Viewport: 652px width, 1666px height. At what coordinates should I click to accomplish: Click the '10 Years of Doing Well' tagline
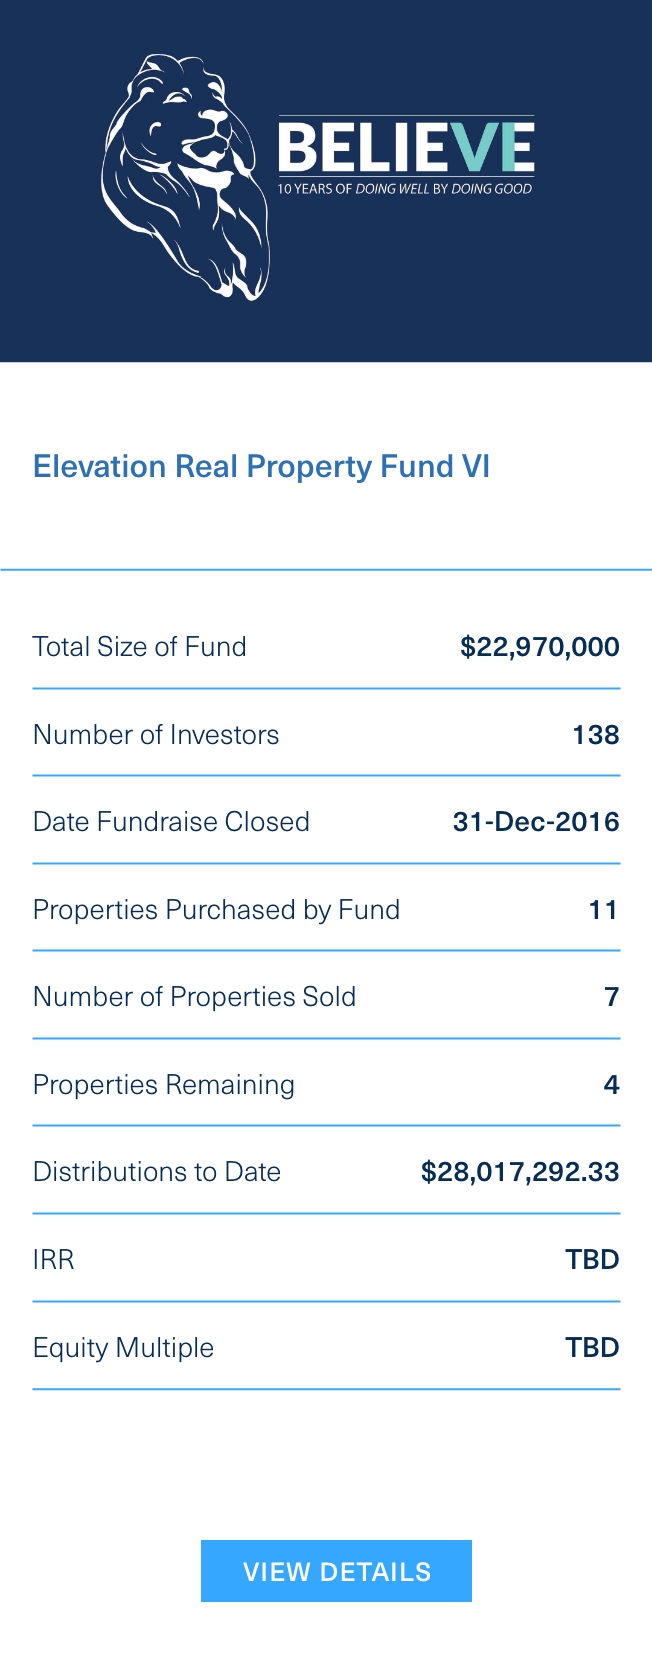[x=405, y=189]
